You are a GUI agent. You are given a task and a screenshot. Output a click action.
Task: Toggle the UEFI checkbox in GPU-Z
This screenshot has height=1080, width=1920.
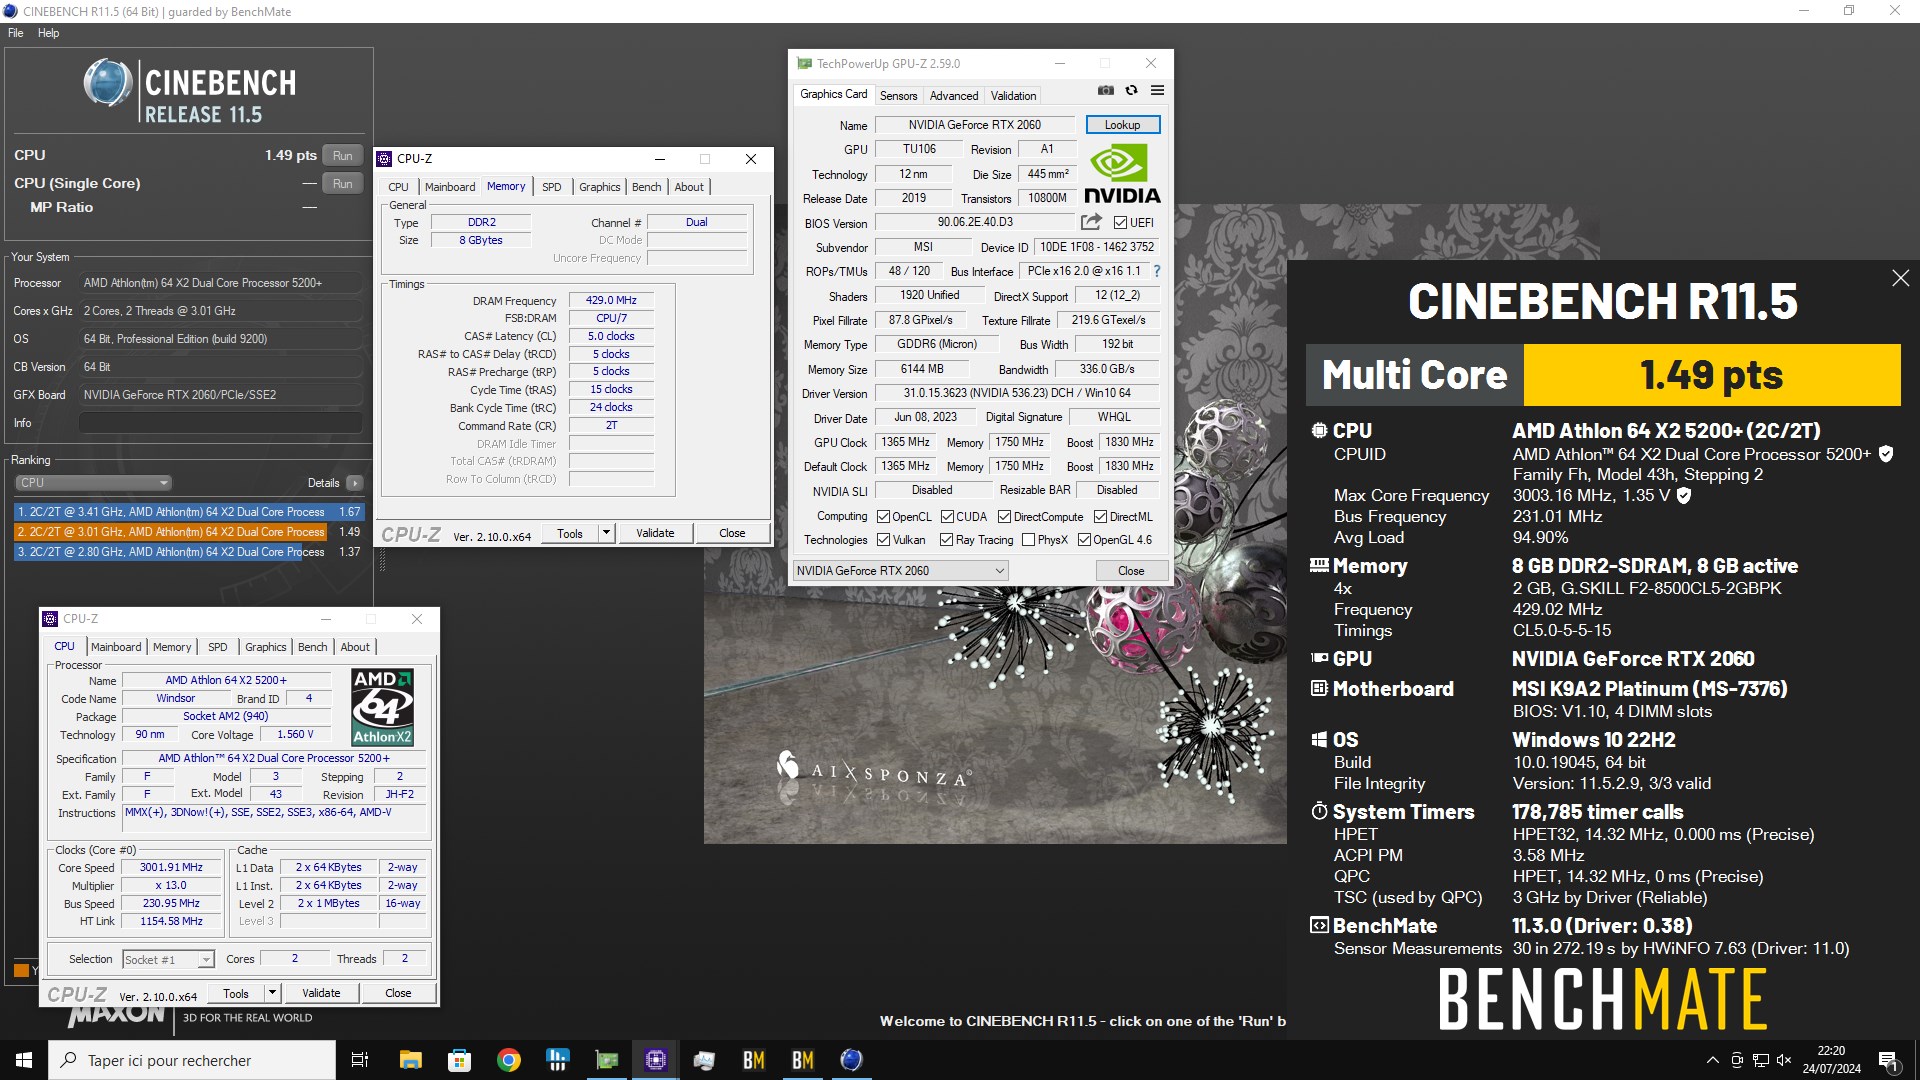pyautogui.click(x=1120, y=223)
